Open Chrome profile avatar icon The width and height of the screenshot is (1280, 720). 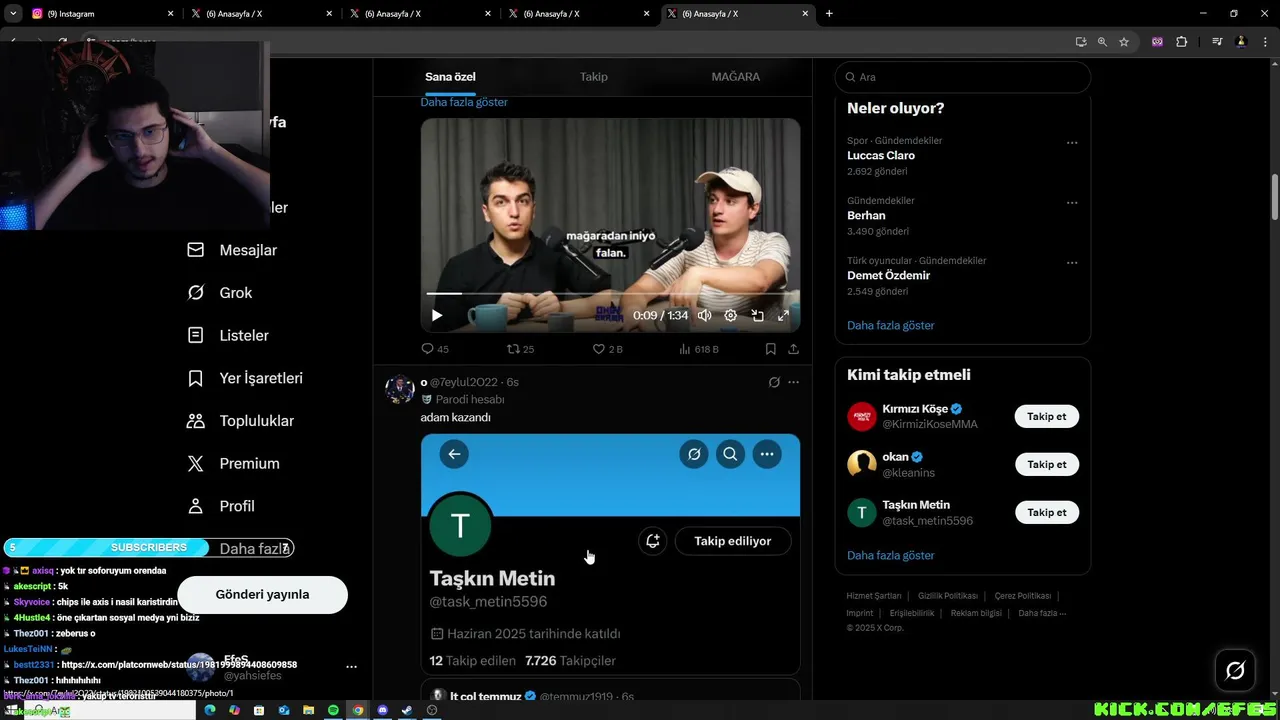pos(1241,42)
